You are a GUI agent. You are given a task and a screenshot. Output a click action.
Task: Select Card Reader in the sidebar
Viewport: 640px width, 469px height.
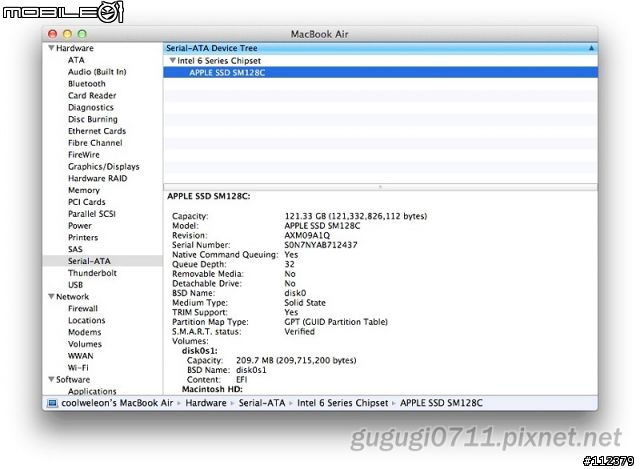[92, 96]
